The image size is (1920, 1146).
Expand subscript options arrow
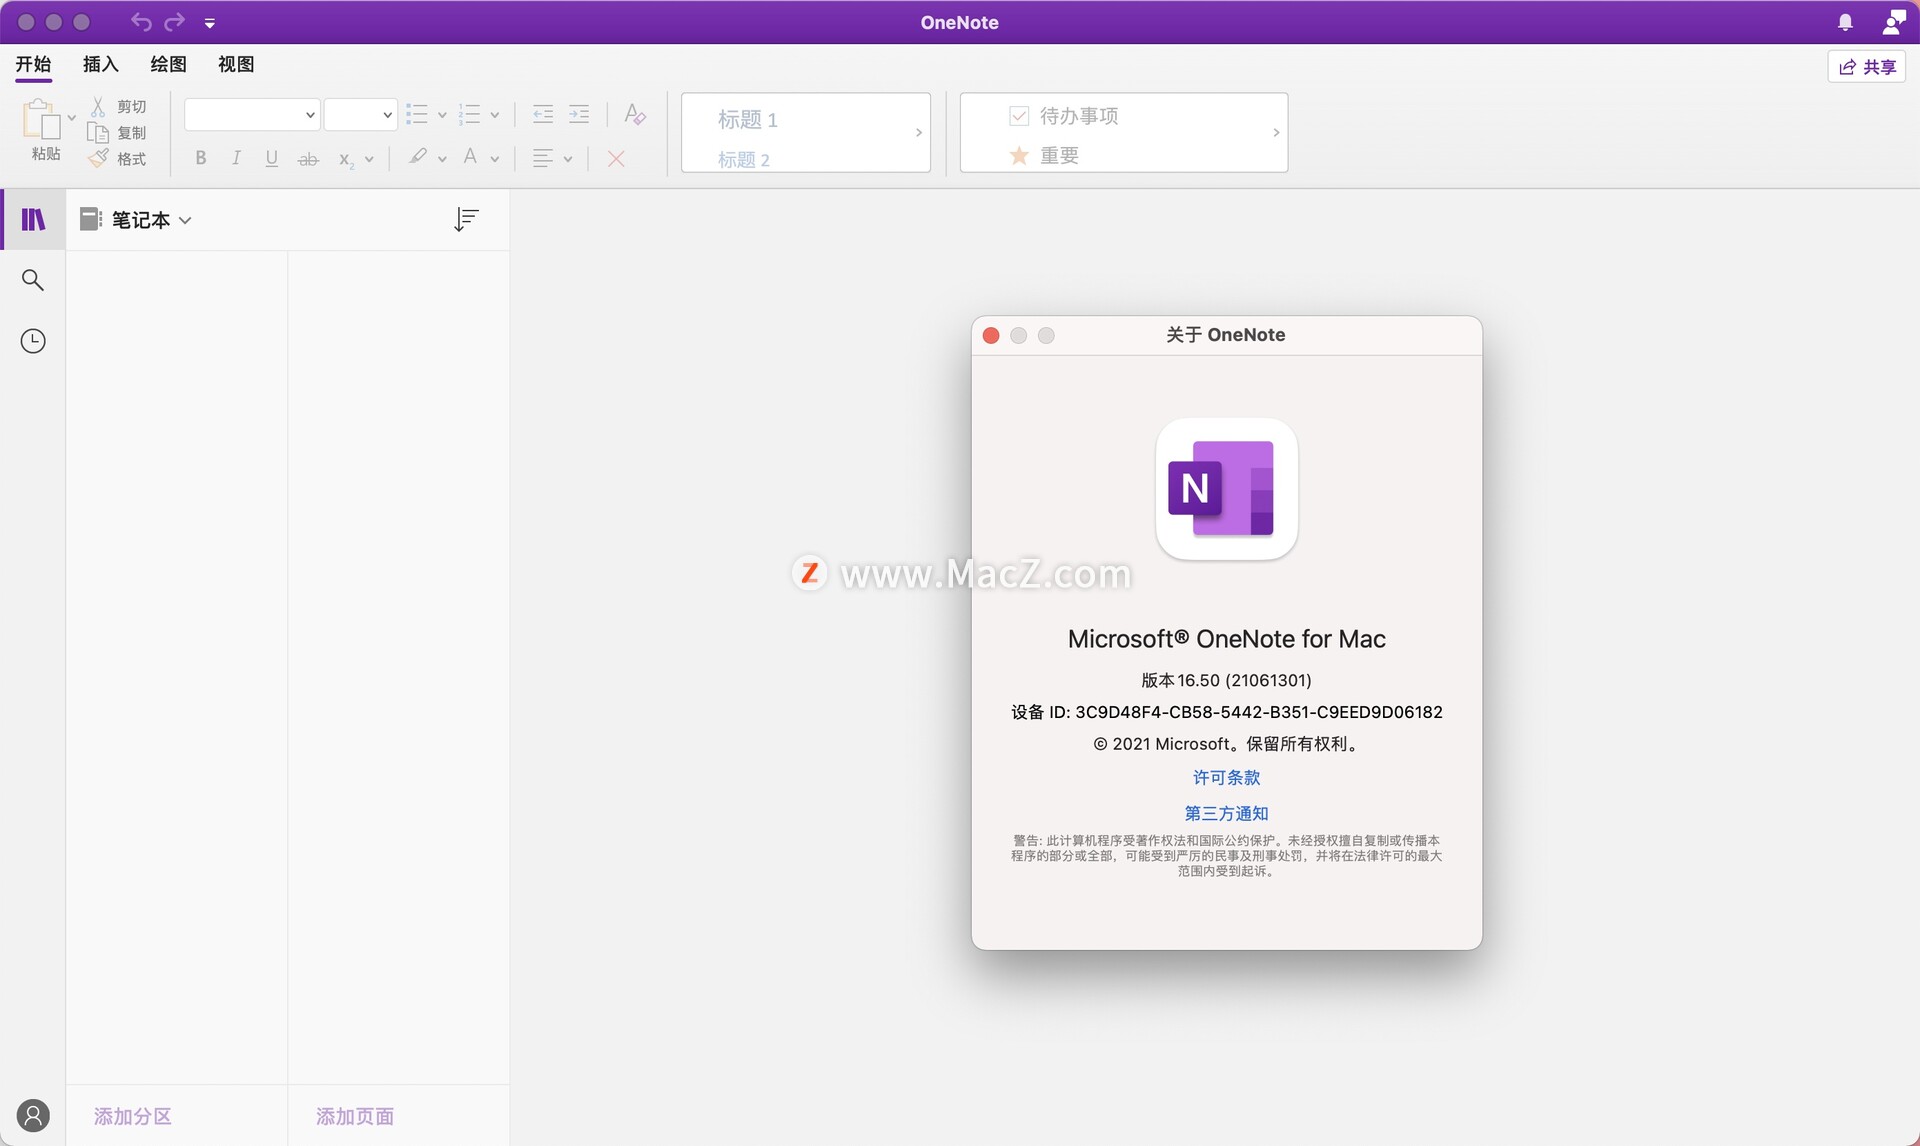coord(369,160)
